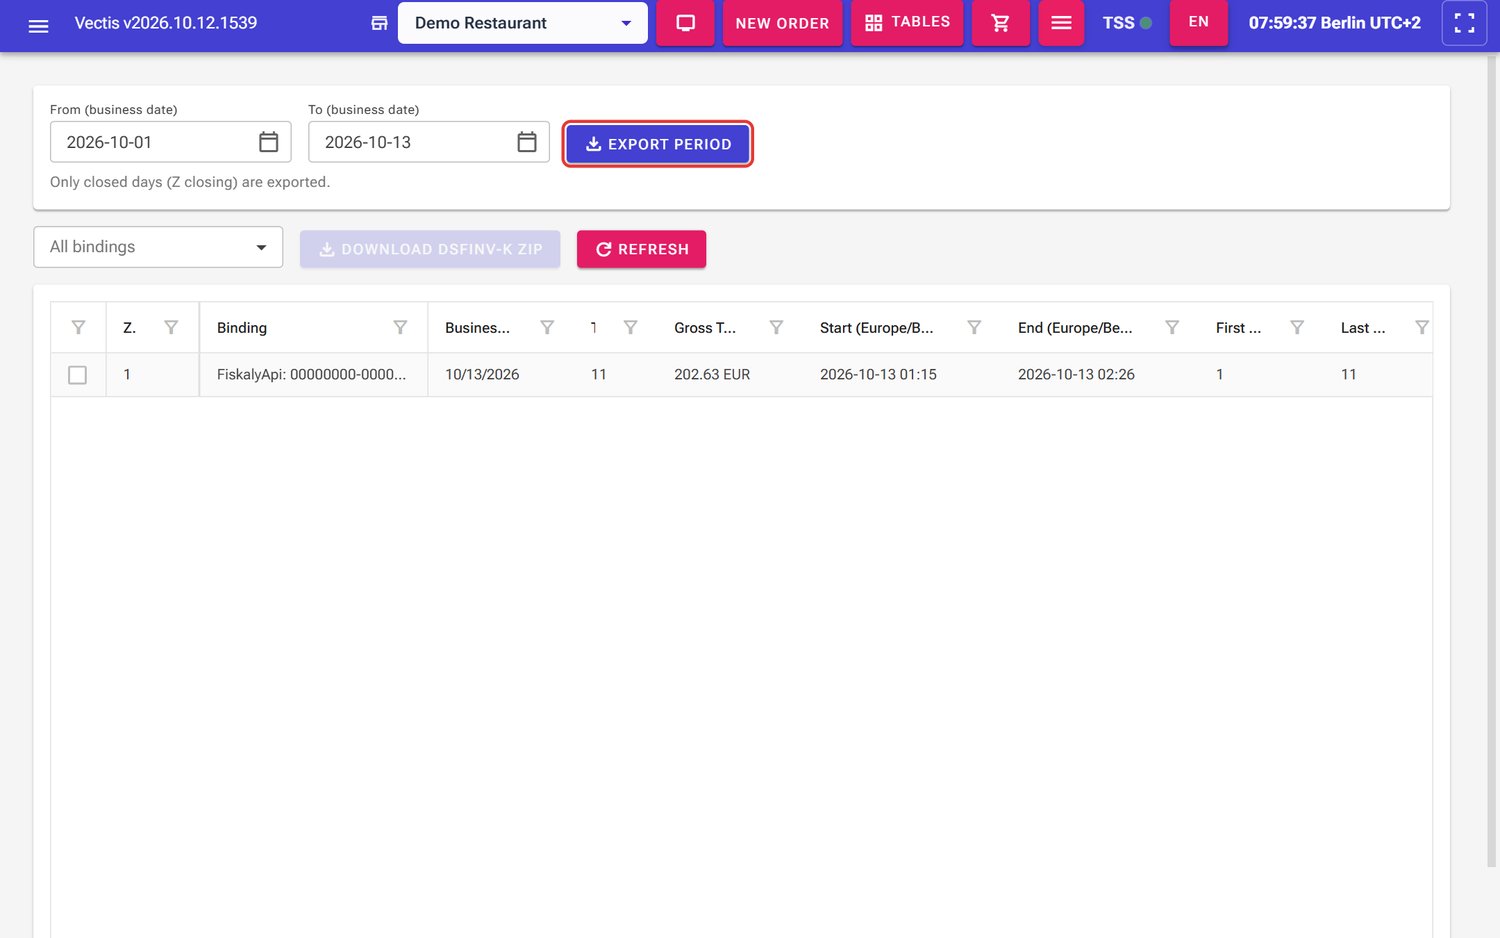Filter the First column

pyautogui.click(x=1297, y=327)
